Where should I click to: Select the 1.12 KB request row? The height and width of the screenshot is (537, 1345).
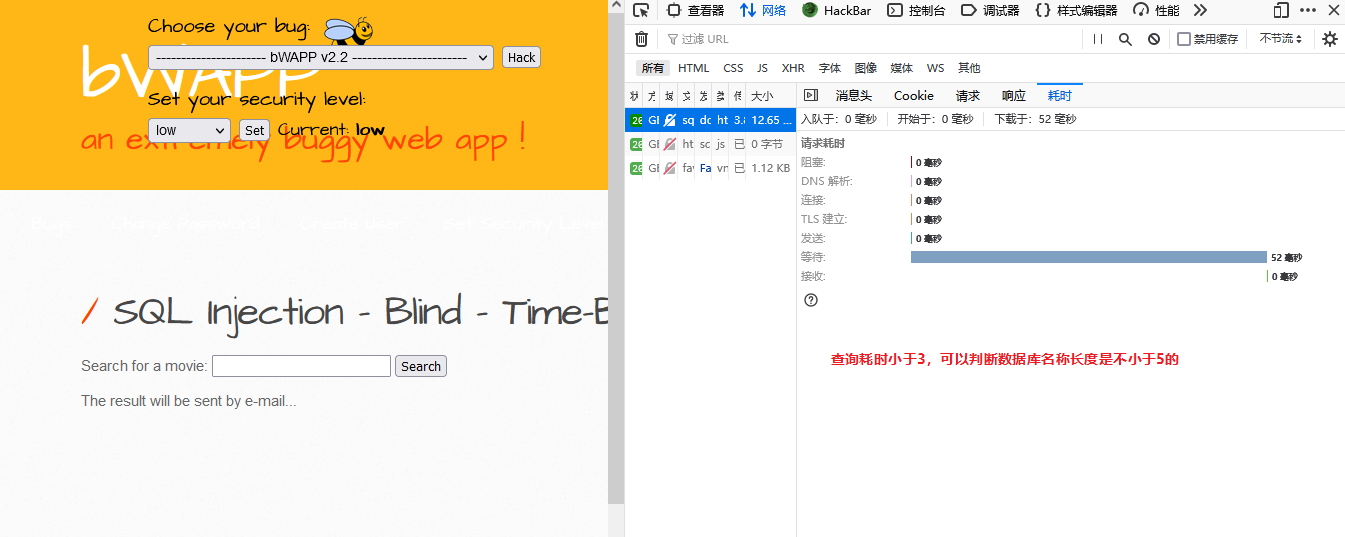[x=710, y=168]
